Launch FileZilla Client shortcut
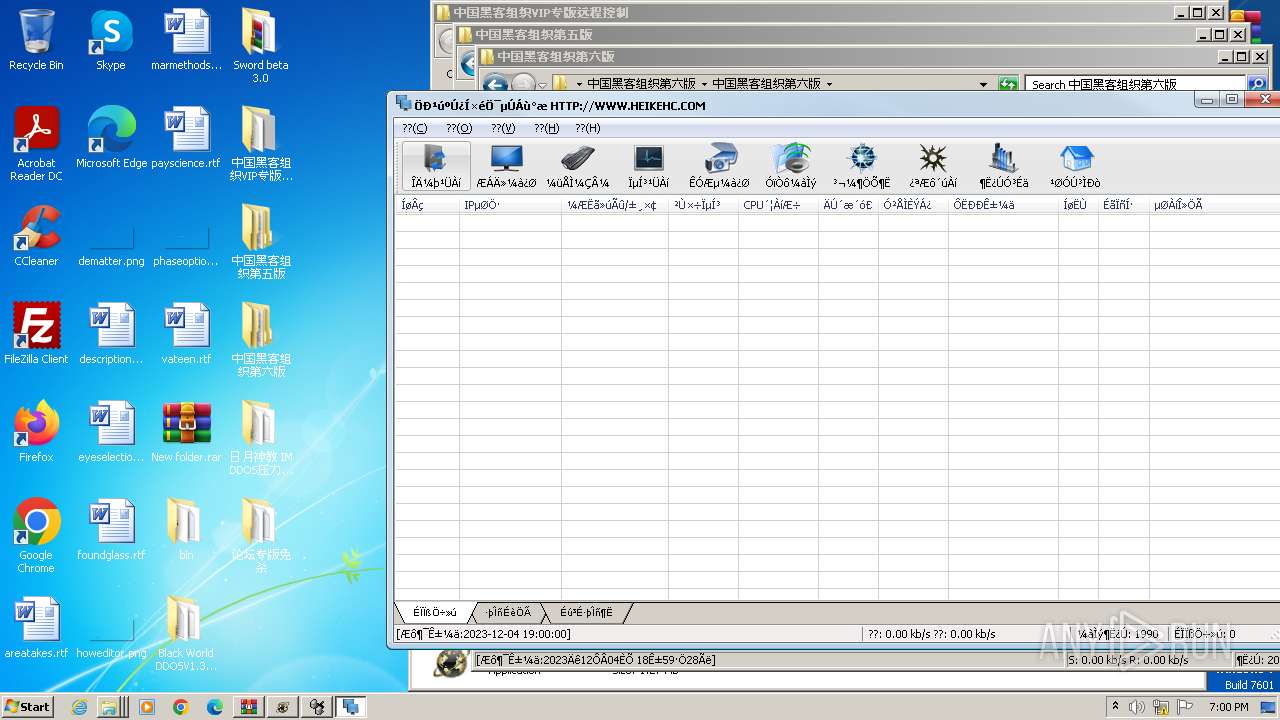Screen dimensions: 1280x720 click(x=36, y=335)
